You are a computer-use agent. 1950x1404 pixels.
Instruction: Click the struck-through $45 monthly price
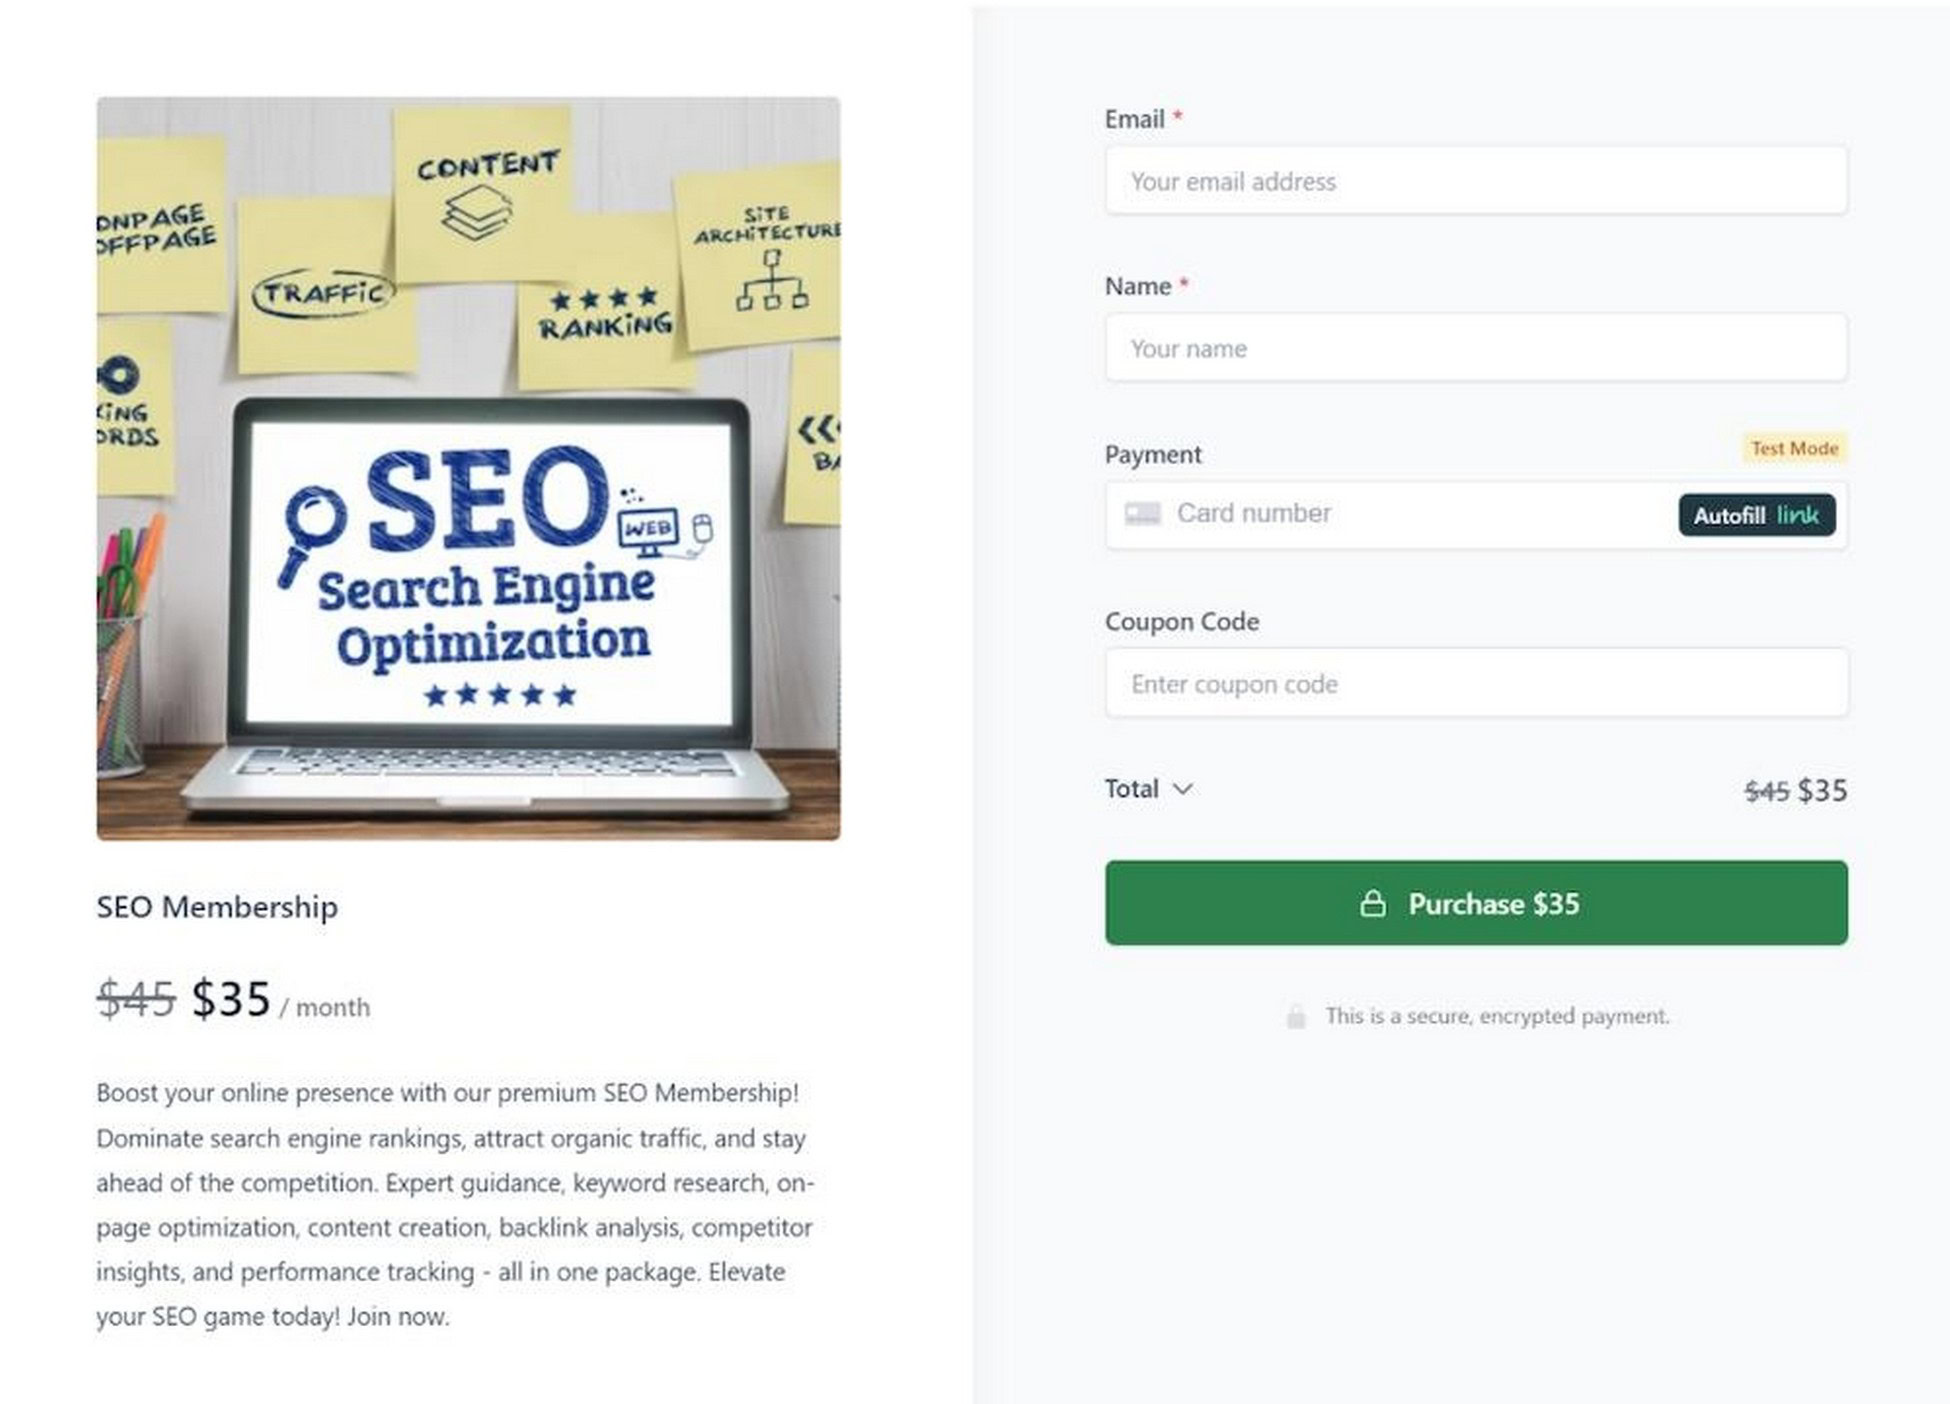pos(137,999)
